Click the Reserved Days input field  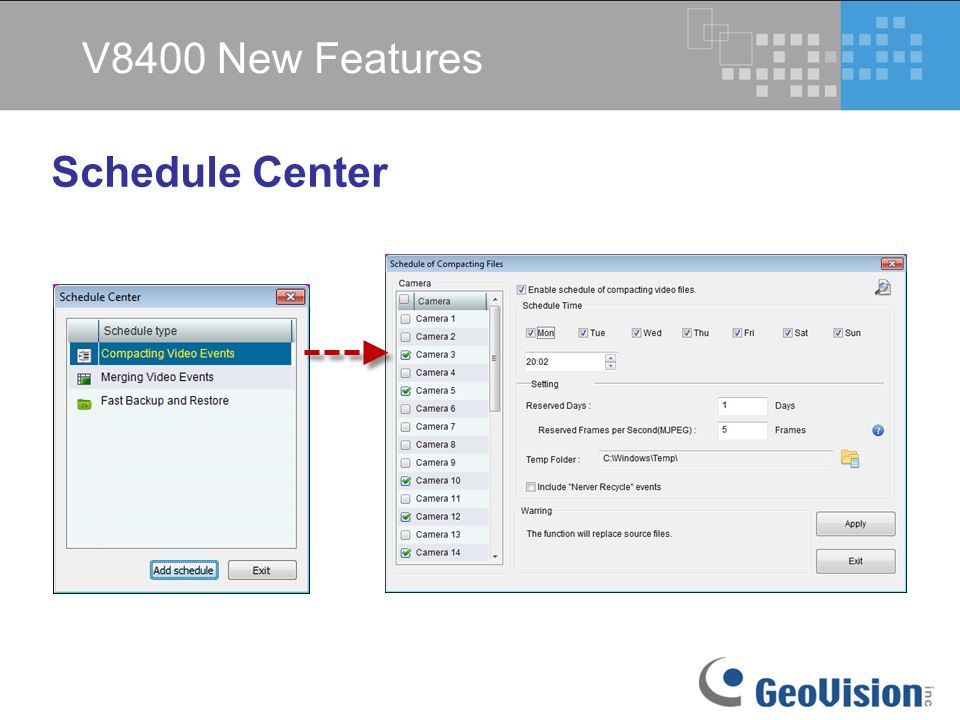[742, 406]
